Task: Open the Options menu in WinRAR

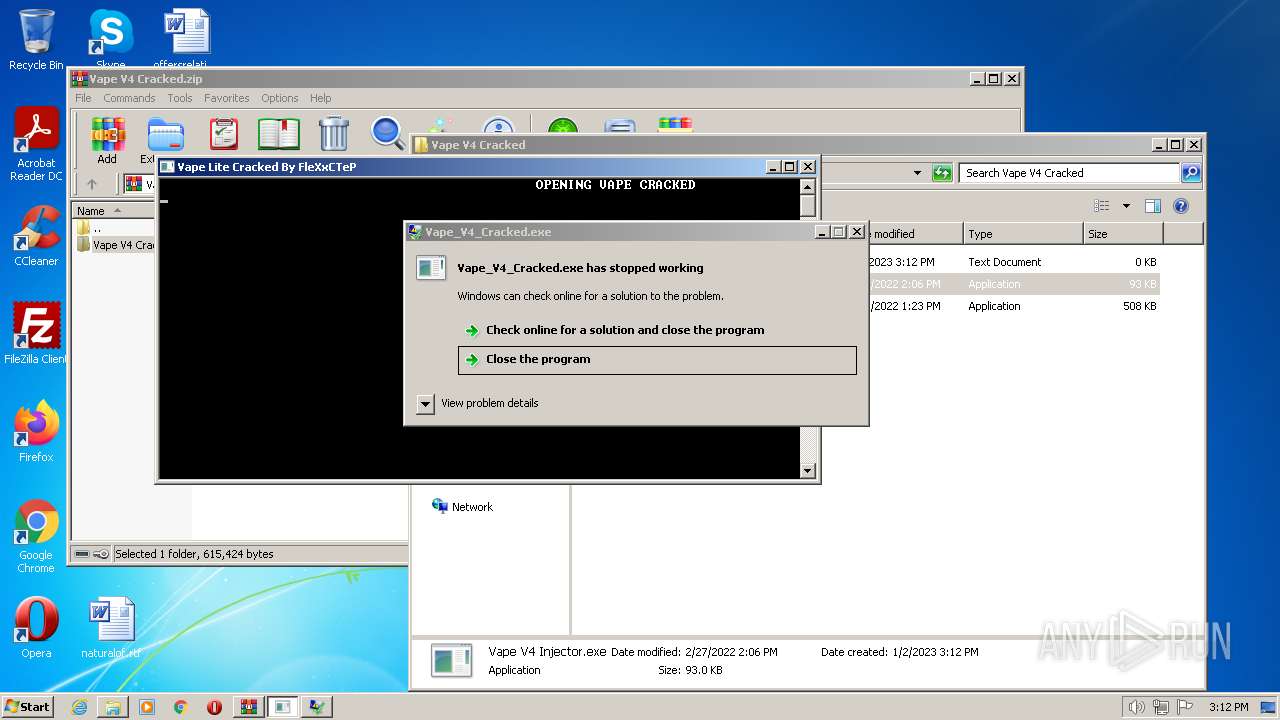Action: point(280,98)
